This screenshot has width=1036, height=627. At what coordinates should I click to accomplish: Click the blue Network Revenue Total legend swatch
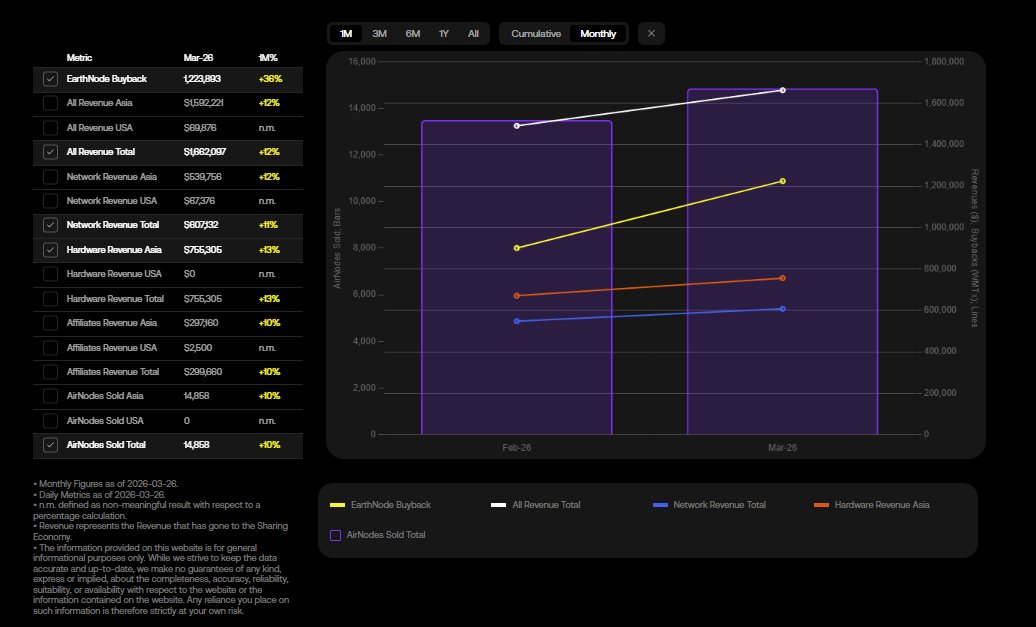point(660,505)
